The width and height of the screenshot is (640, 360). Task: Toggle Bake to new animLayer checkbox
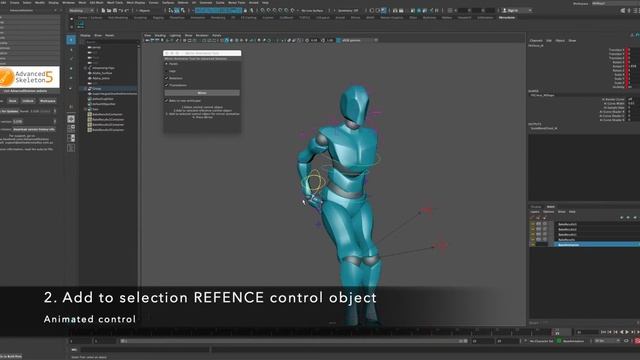pyautogui.click(x=167, y=100)
